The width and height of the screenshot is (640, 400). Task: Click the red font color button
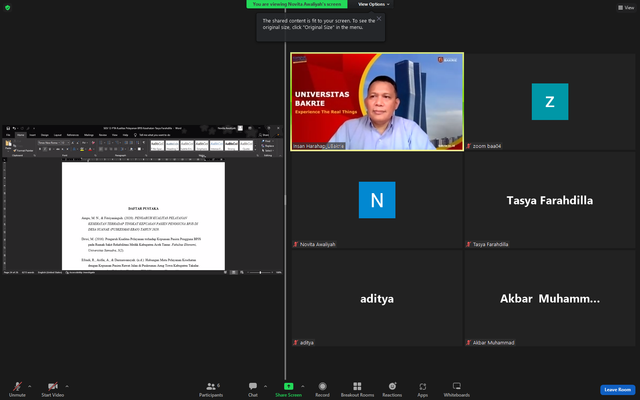(90, 149)
